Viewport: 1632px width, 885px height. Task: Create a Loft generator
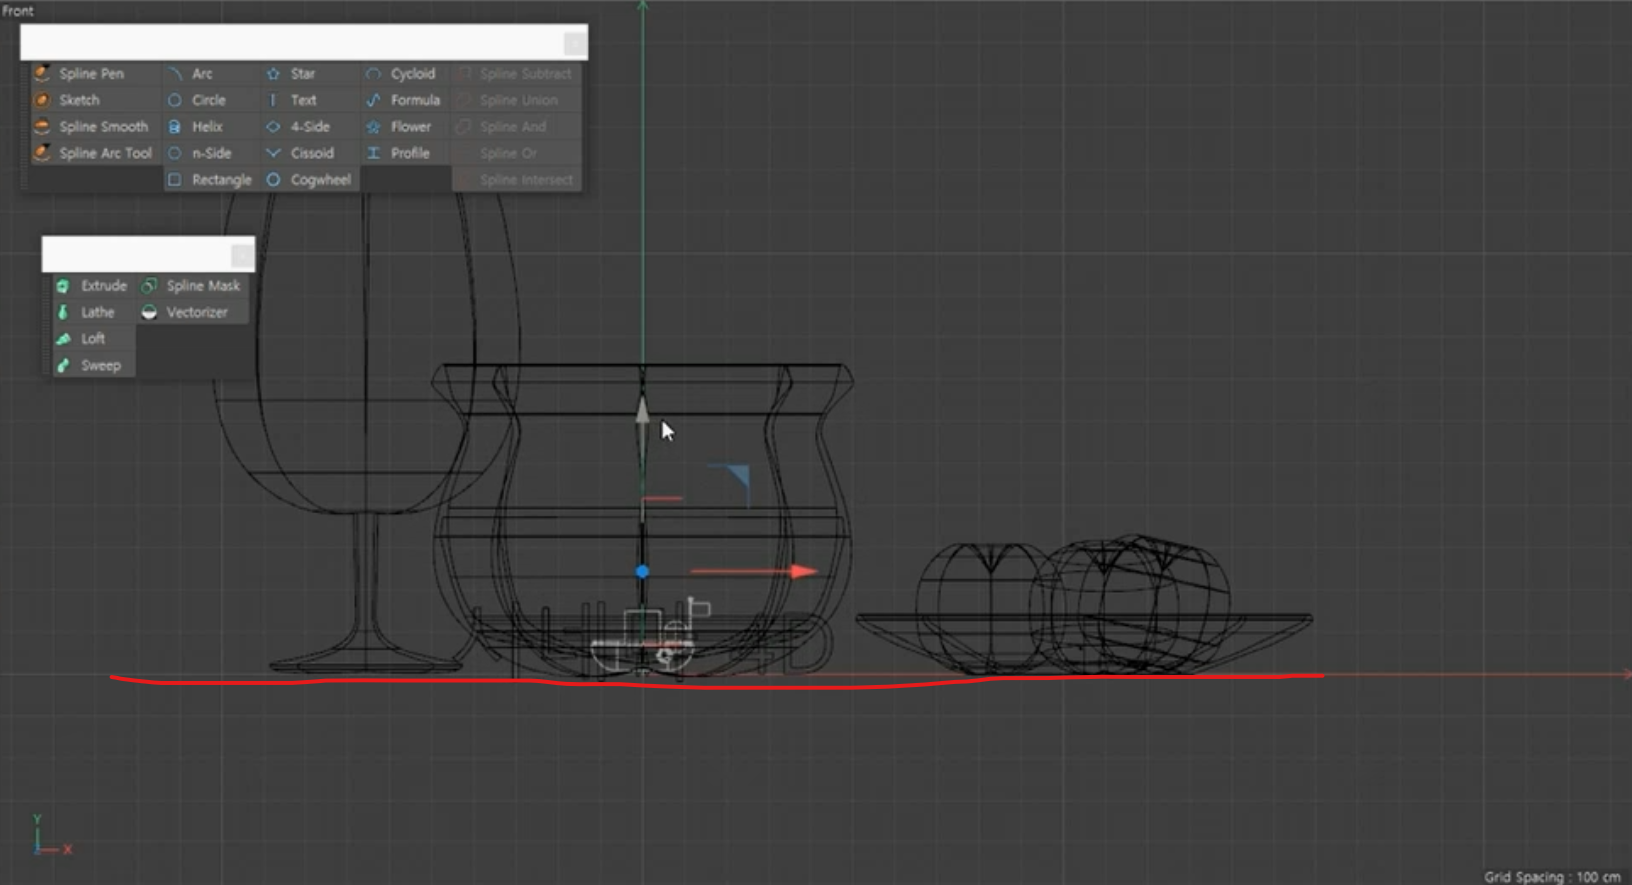point(93,339)
